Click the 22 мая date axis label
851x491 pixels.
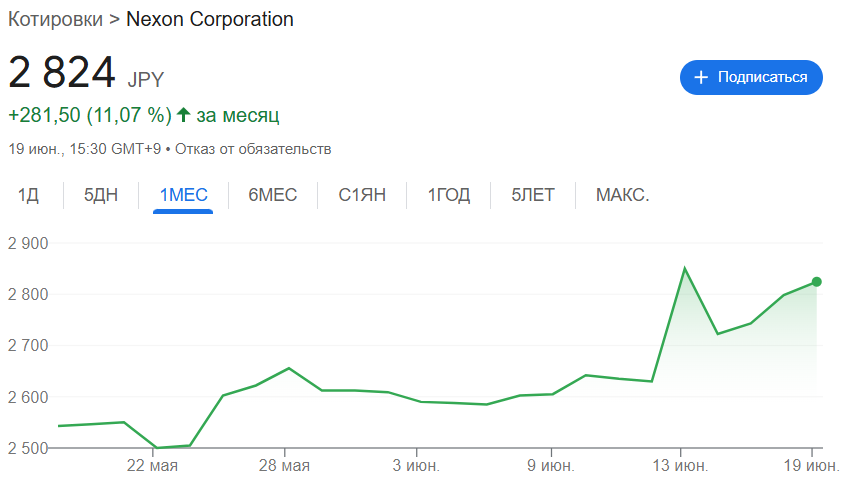pyautogui.click(x=152, y=466)
